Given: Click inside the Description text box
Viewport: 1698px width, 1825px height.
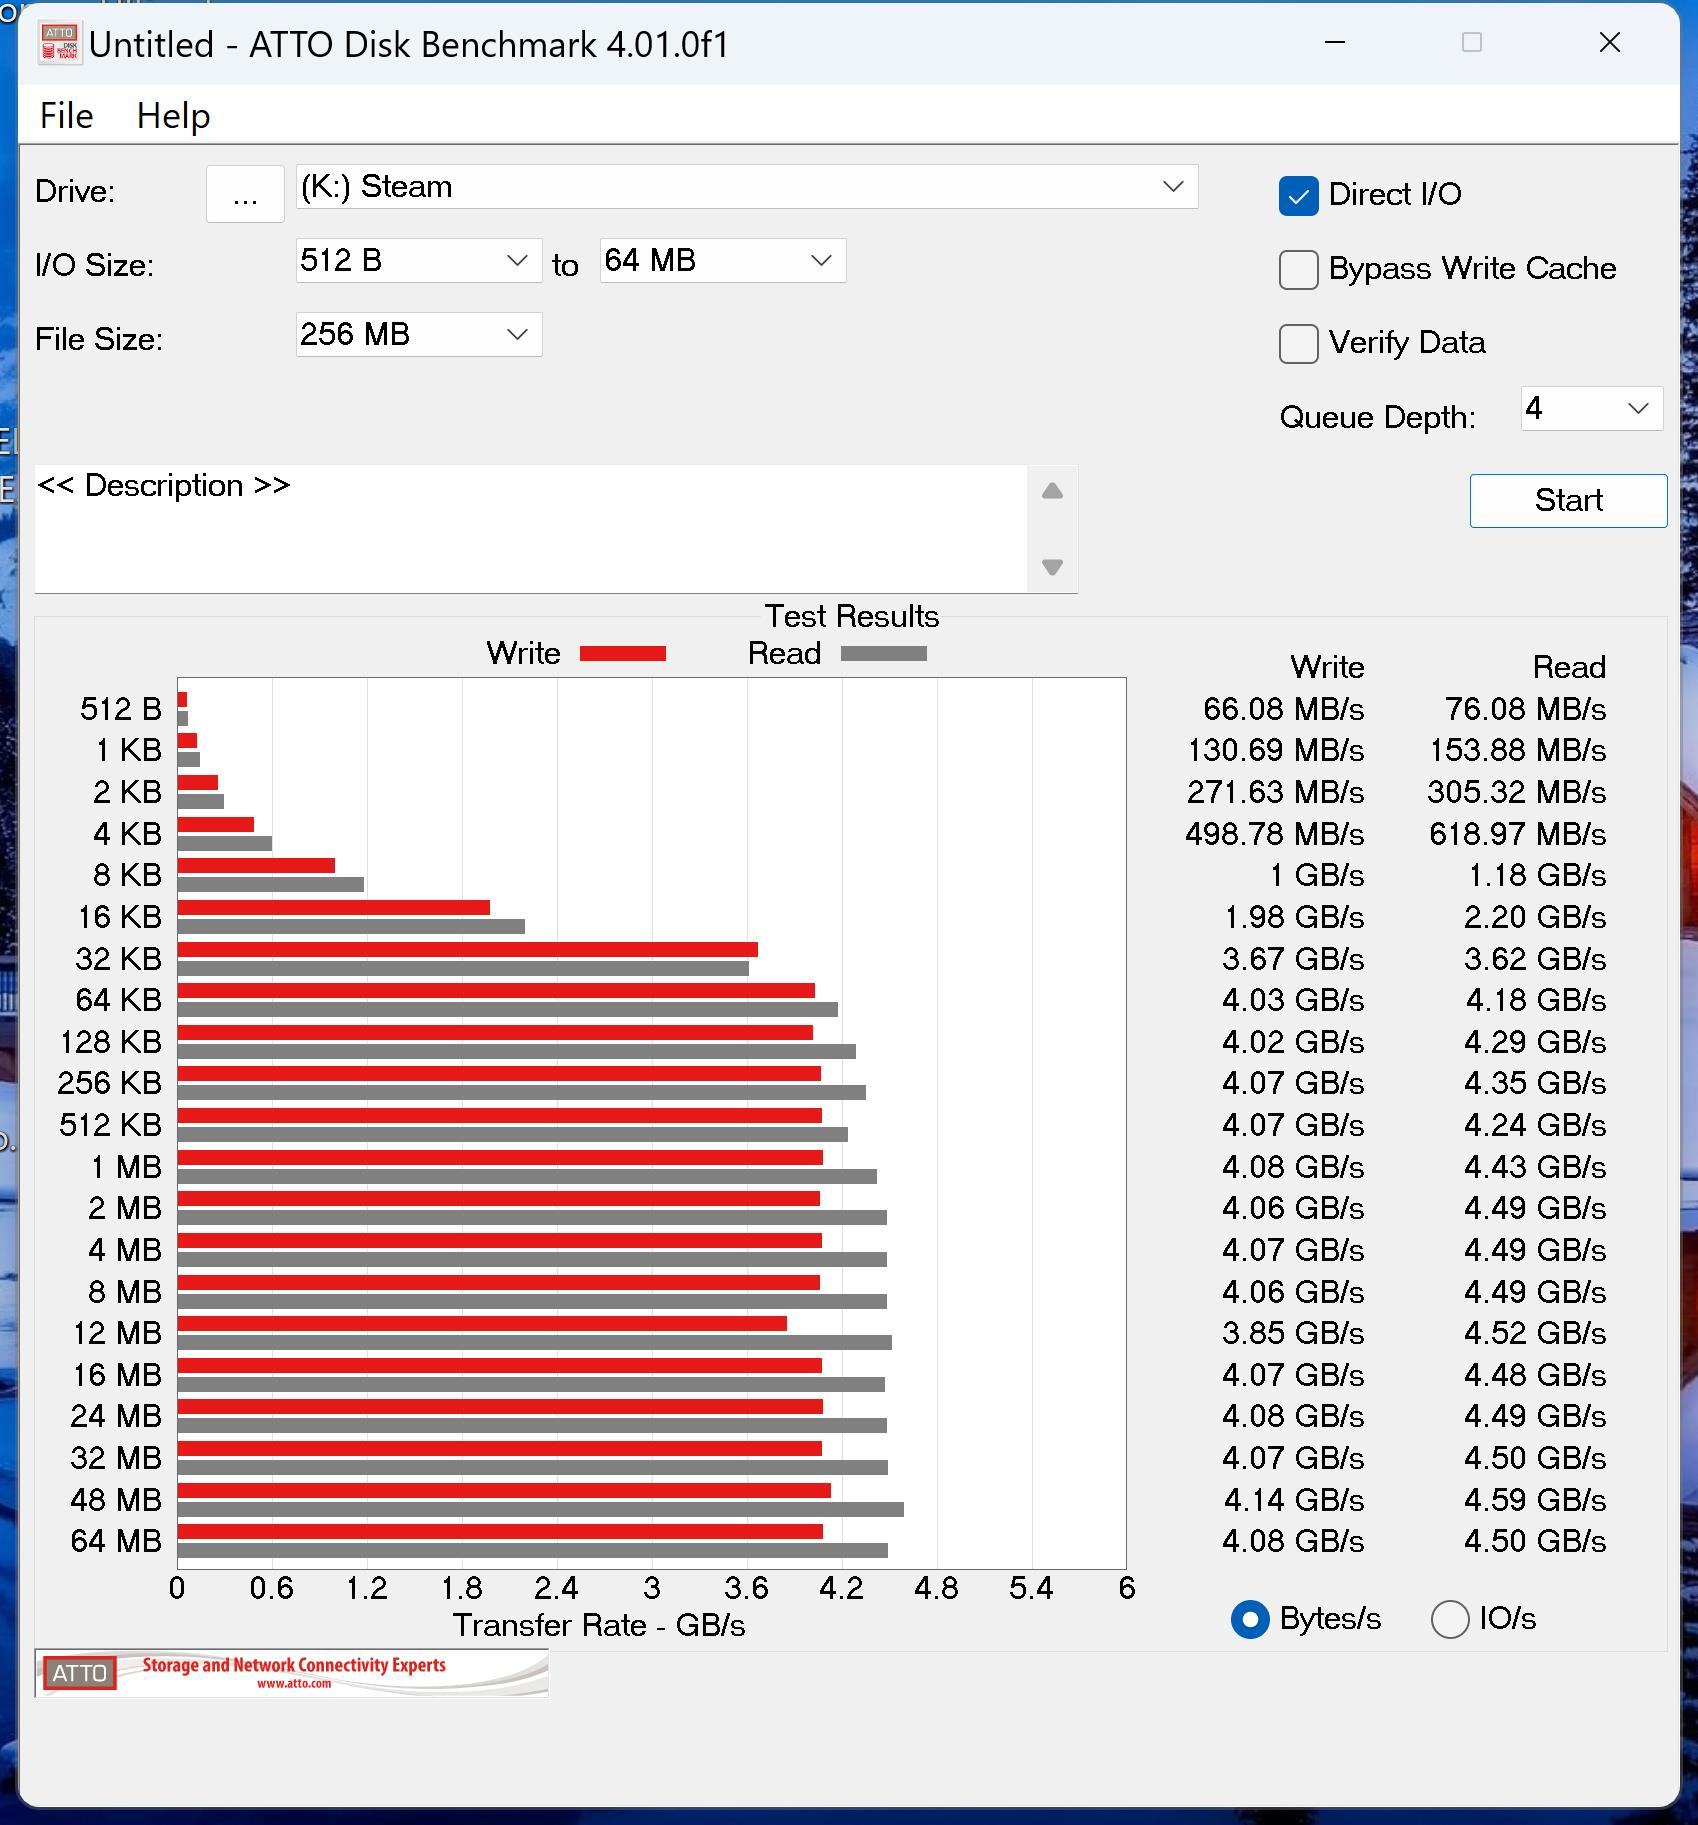Looking at the screenshot, I should pos(530,529).
